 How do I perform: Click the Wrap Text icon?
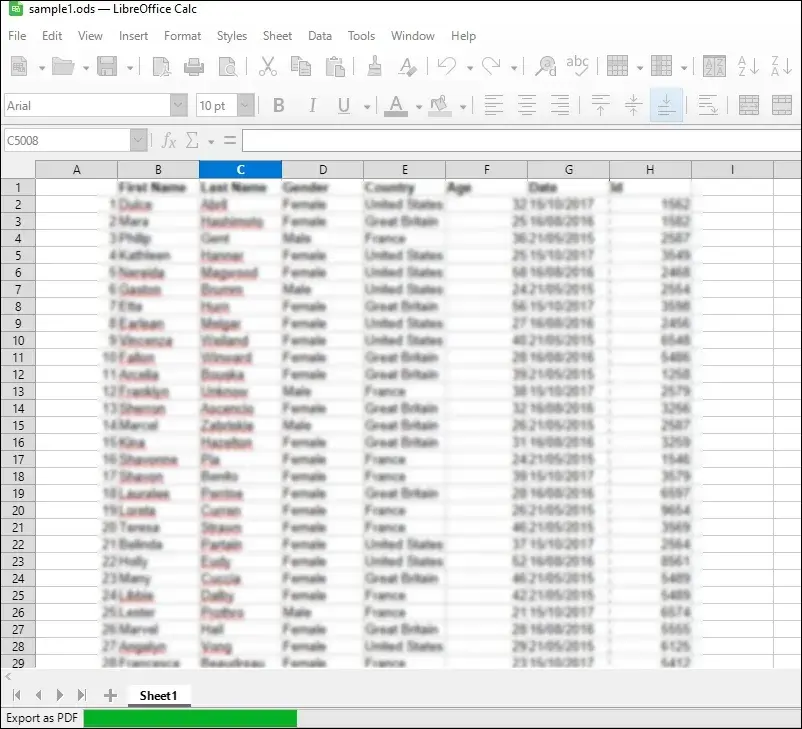pos(708,105)
